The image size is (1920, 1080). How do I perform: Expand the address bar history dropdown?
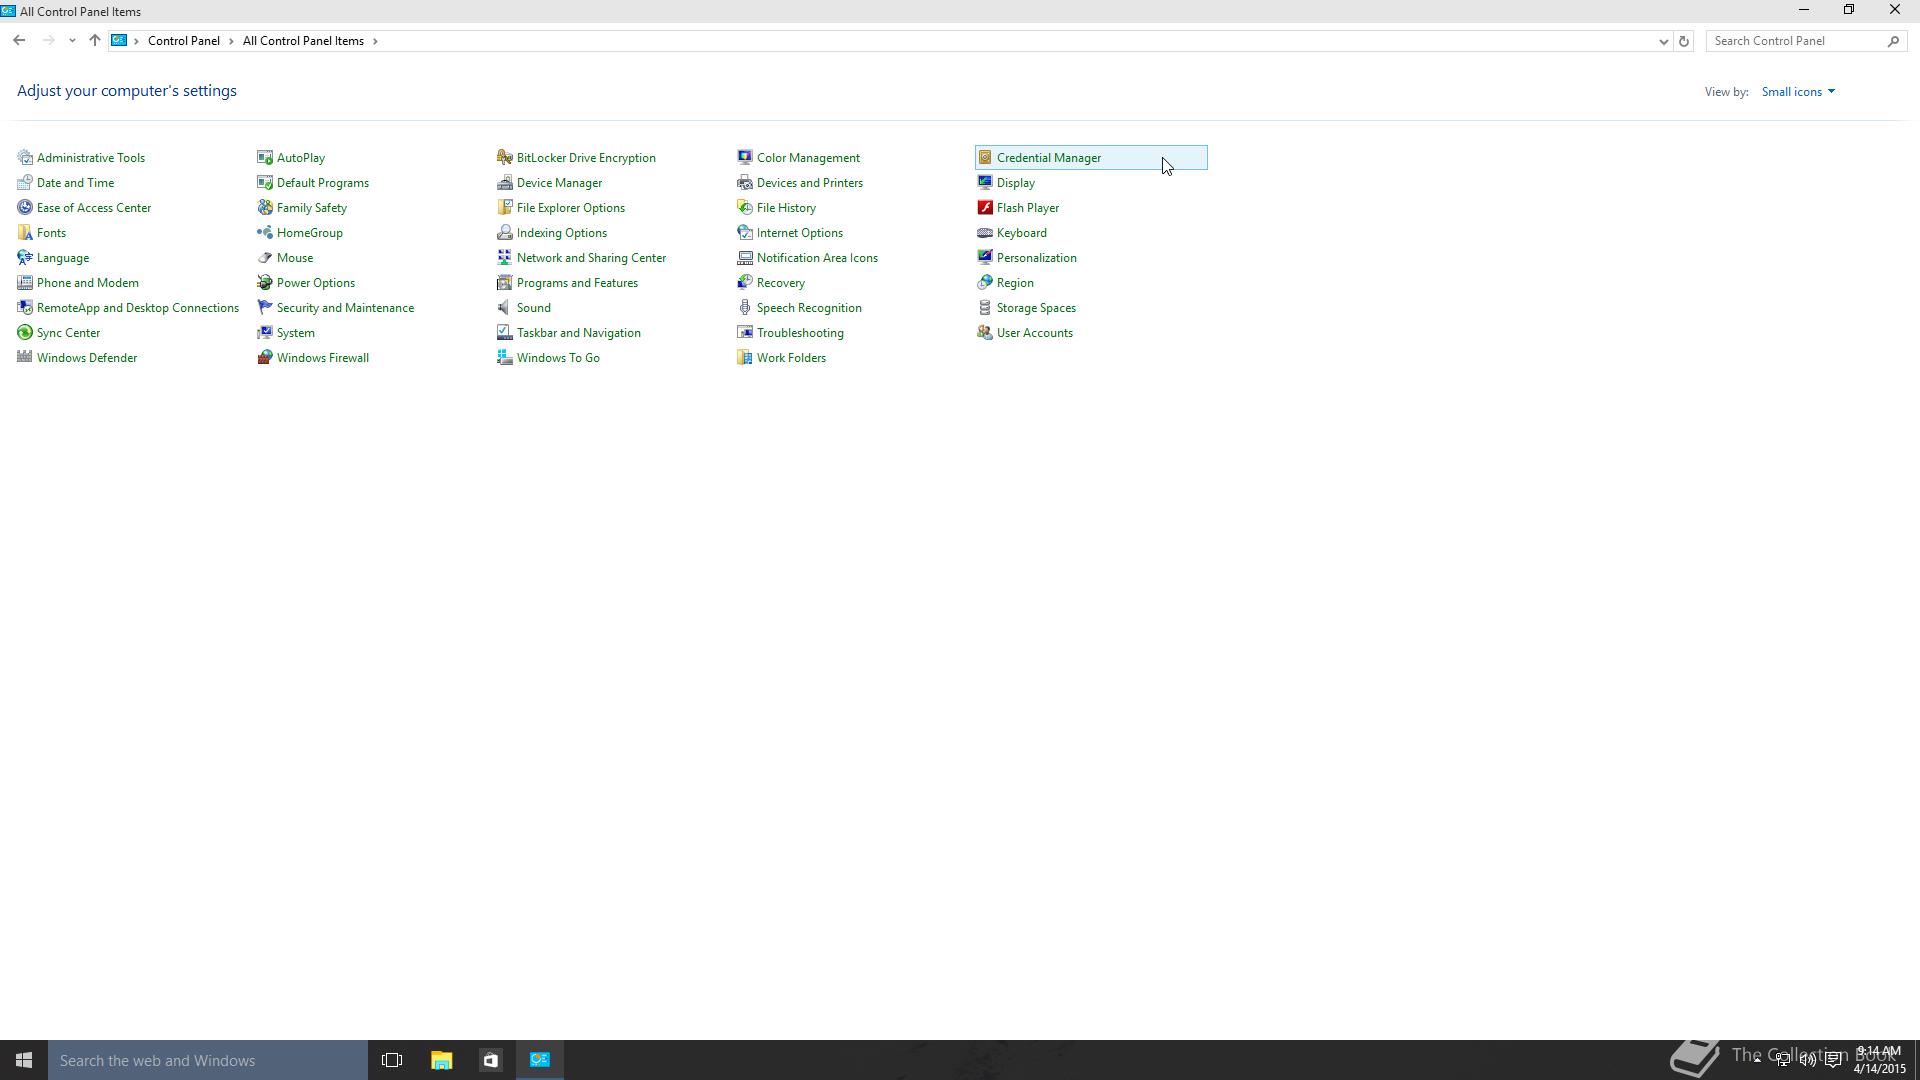[x=1663, y=41]
